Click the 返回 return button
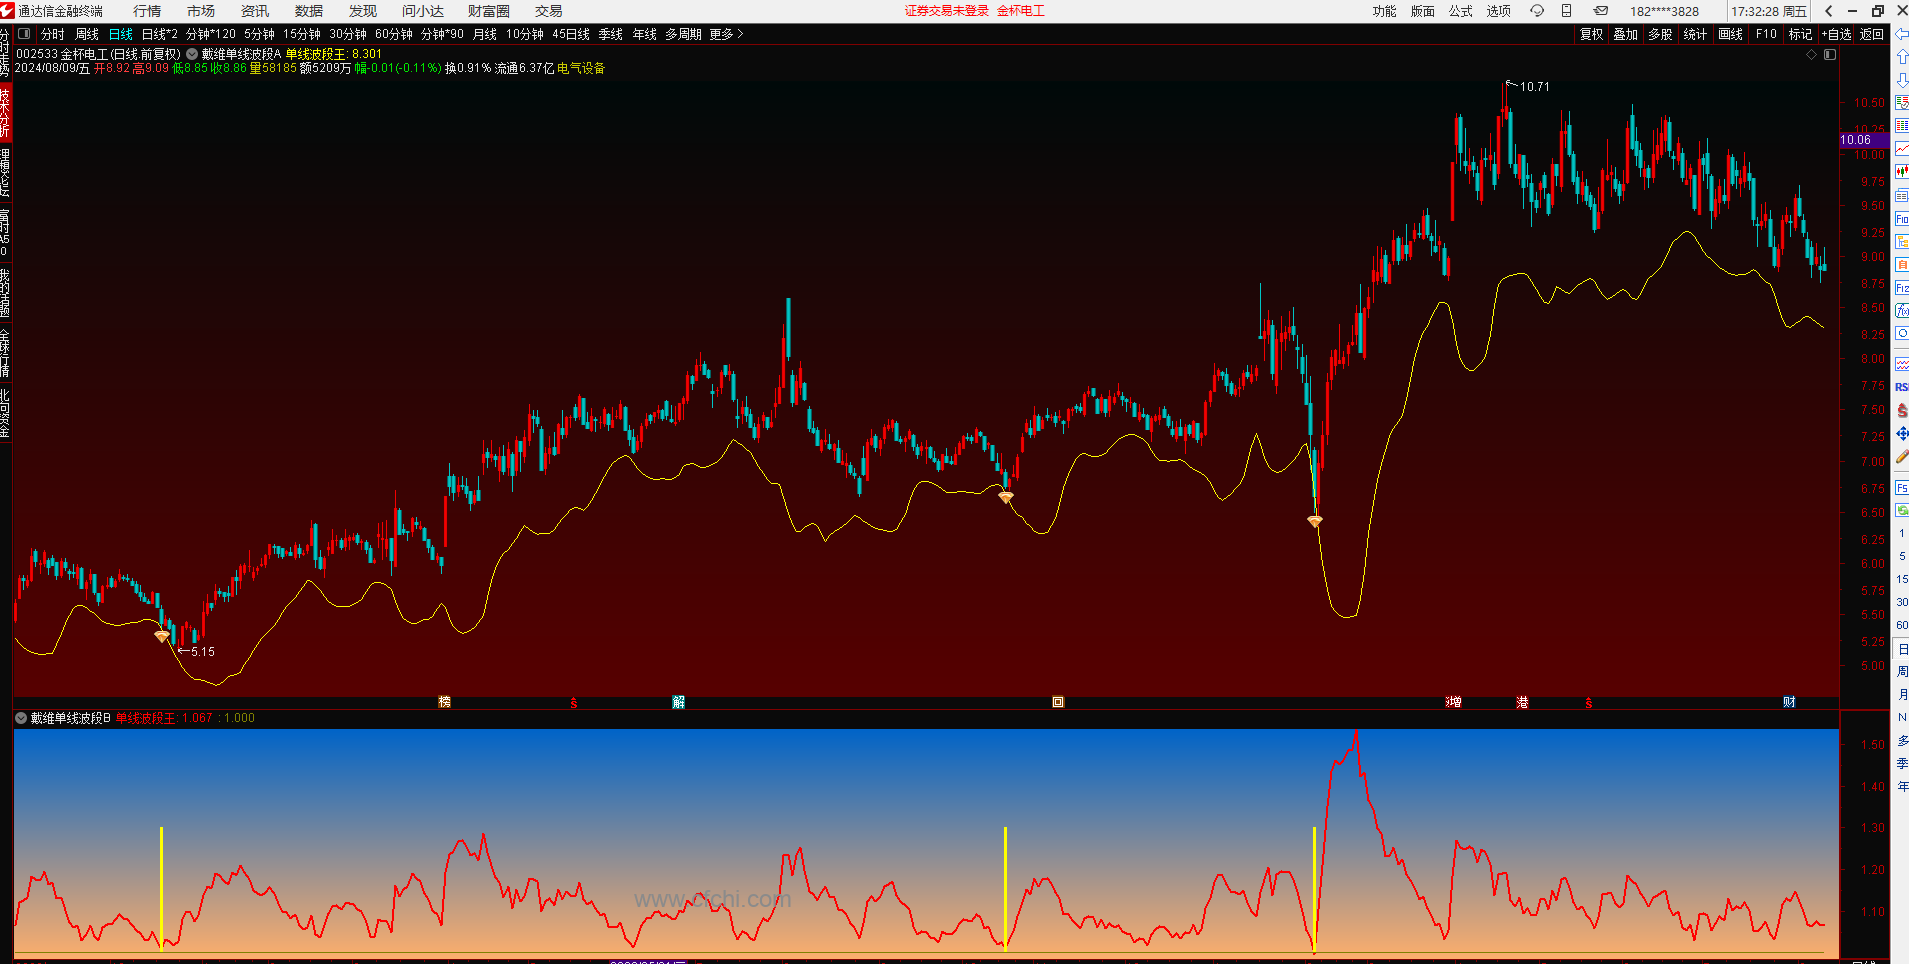 click(1872, 34)
